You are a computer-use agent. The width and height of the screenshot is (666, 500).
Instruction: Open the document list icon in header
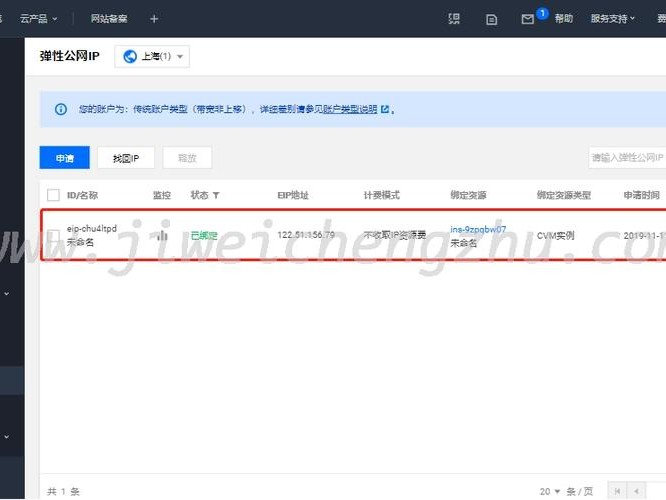491,19
